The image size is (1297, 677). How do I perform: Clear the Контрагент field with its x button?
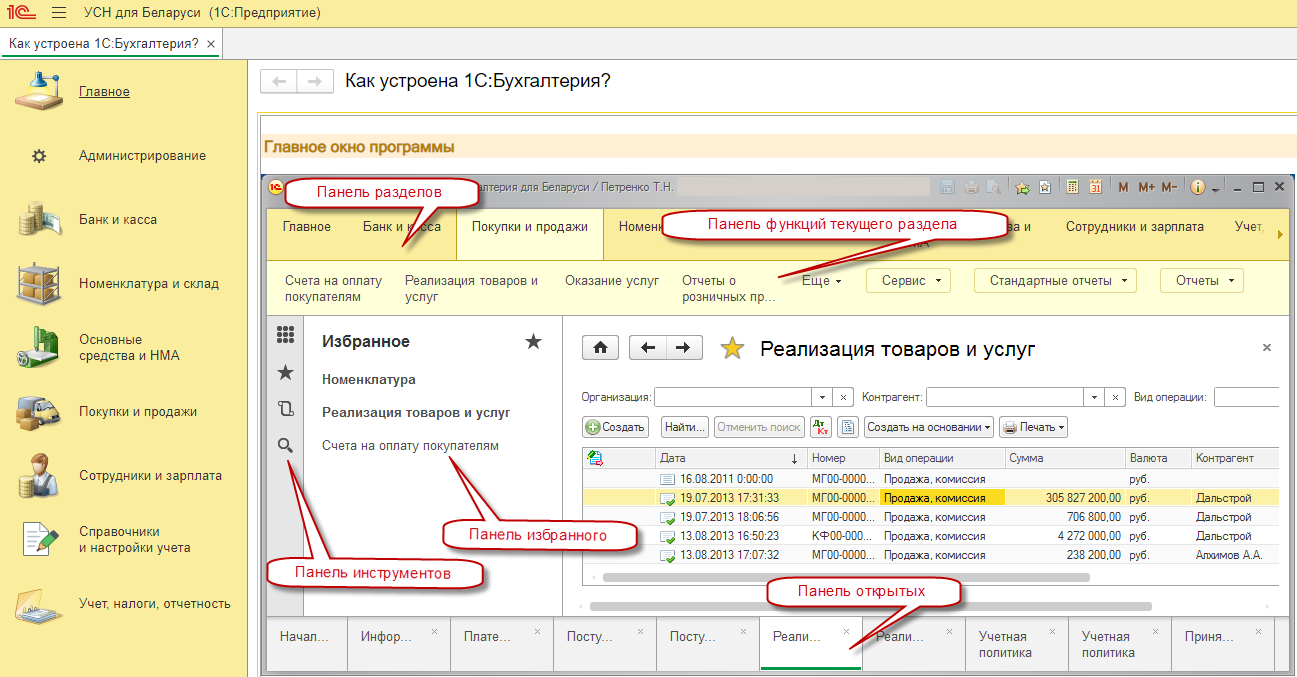click(1116, 397)
